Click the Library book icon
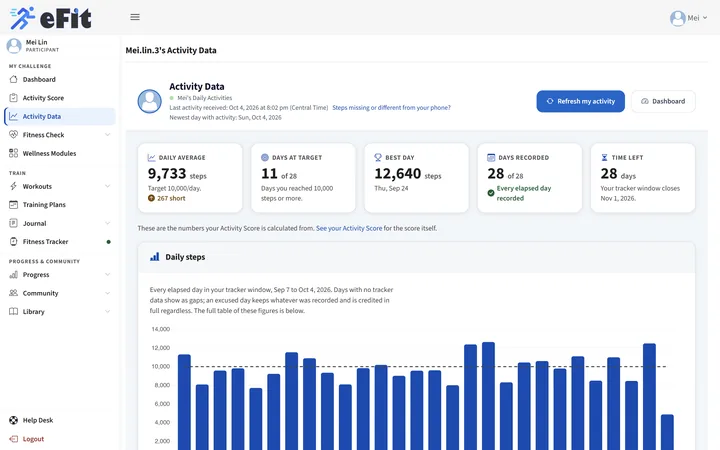This screenshot has height=450, width=720. [x=13, y=311]
